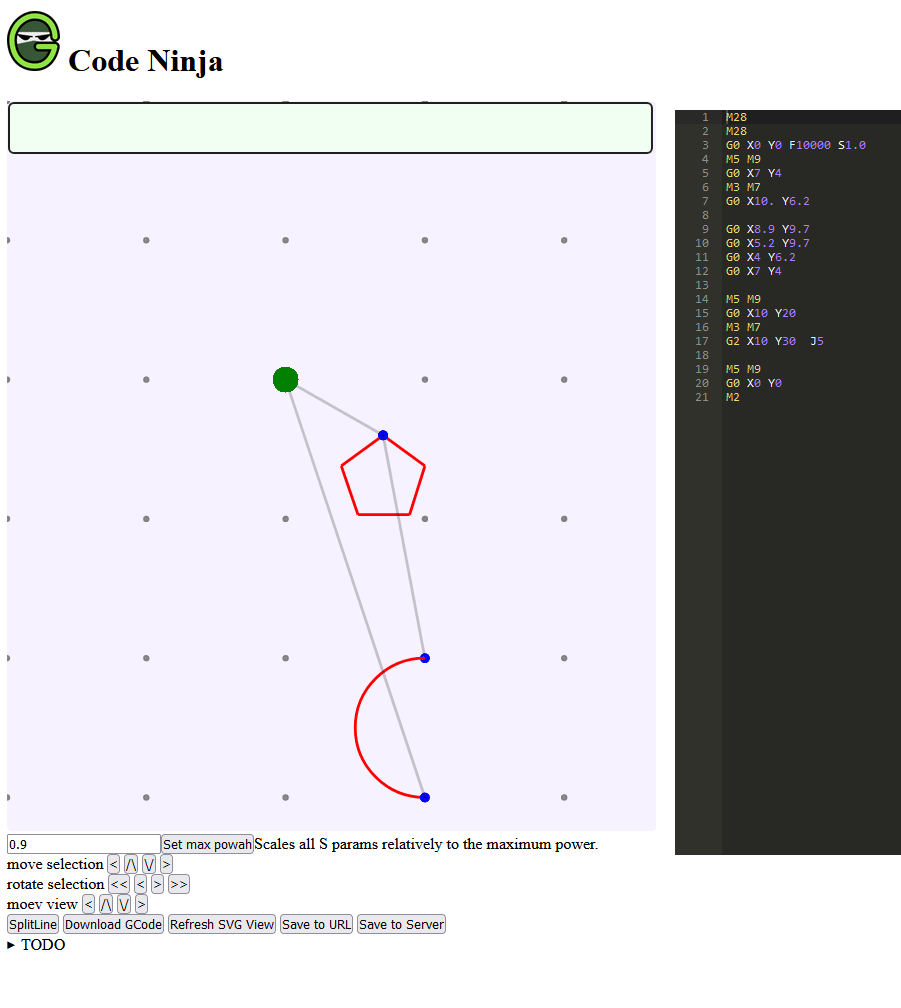The height and width of the screenshot is (1008, 901).
Task: Click code line 'G0 X10. Y6.2'
Action: click(767, 201)
